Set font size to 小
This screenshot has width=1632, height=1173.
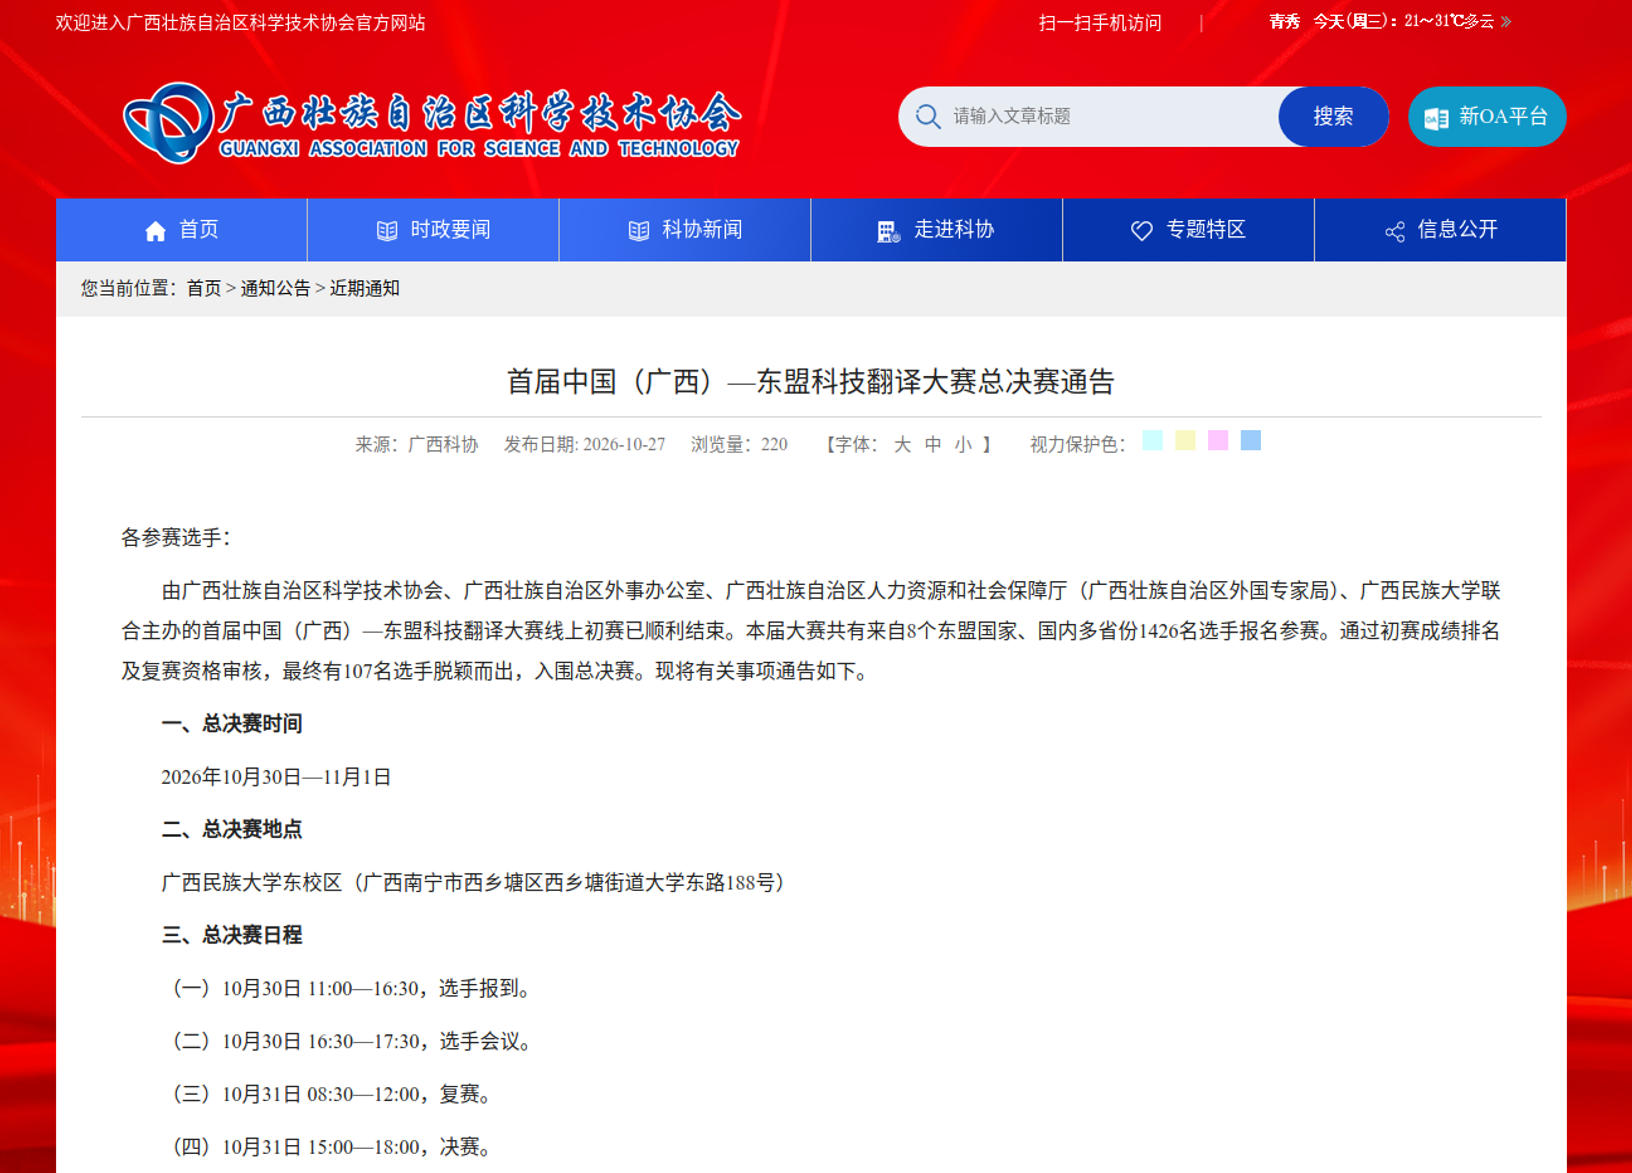[x=963, y=444]
